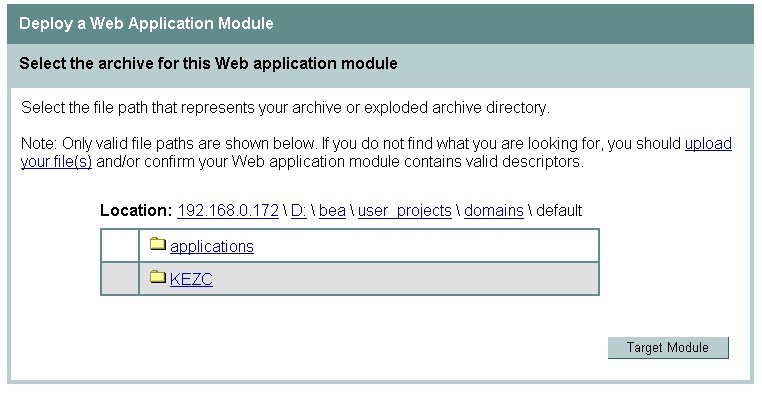Navigate to the 192.168.0.172 host link
762x394 pixels.
point(228,210)
